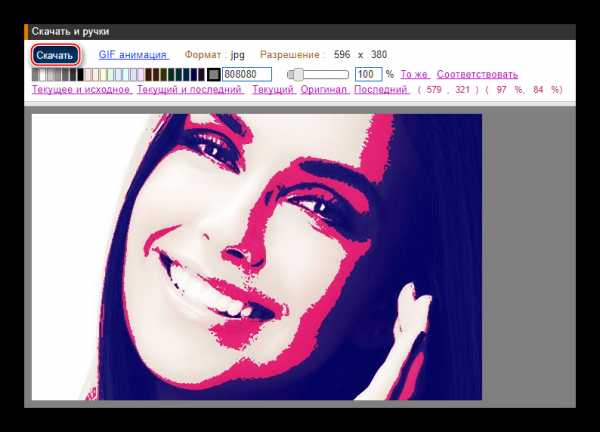Switch to the Оригинал image view
Screen dimensions: 600x432
click(x=323, y=90)
